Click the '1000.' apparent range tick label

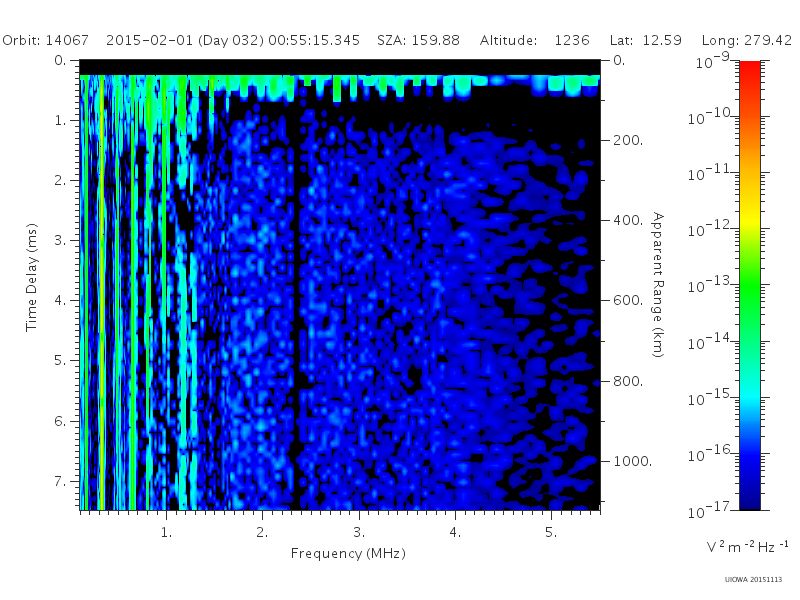coord(633,461)
